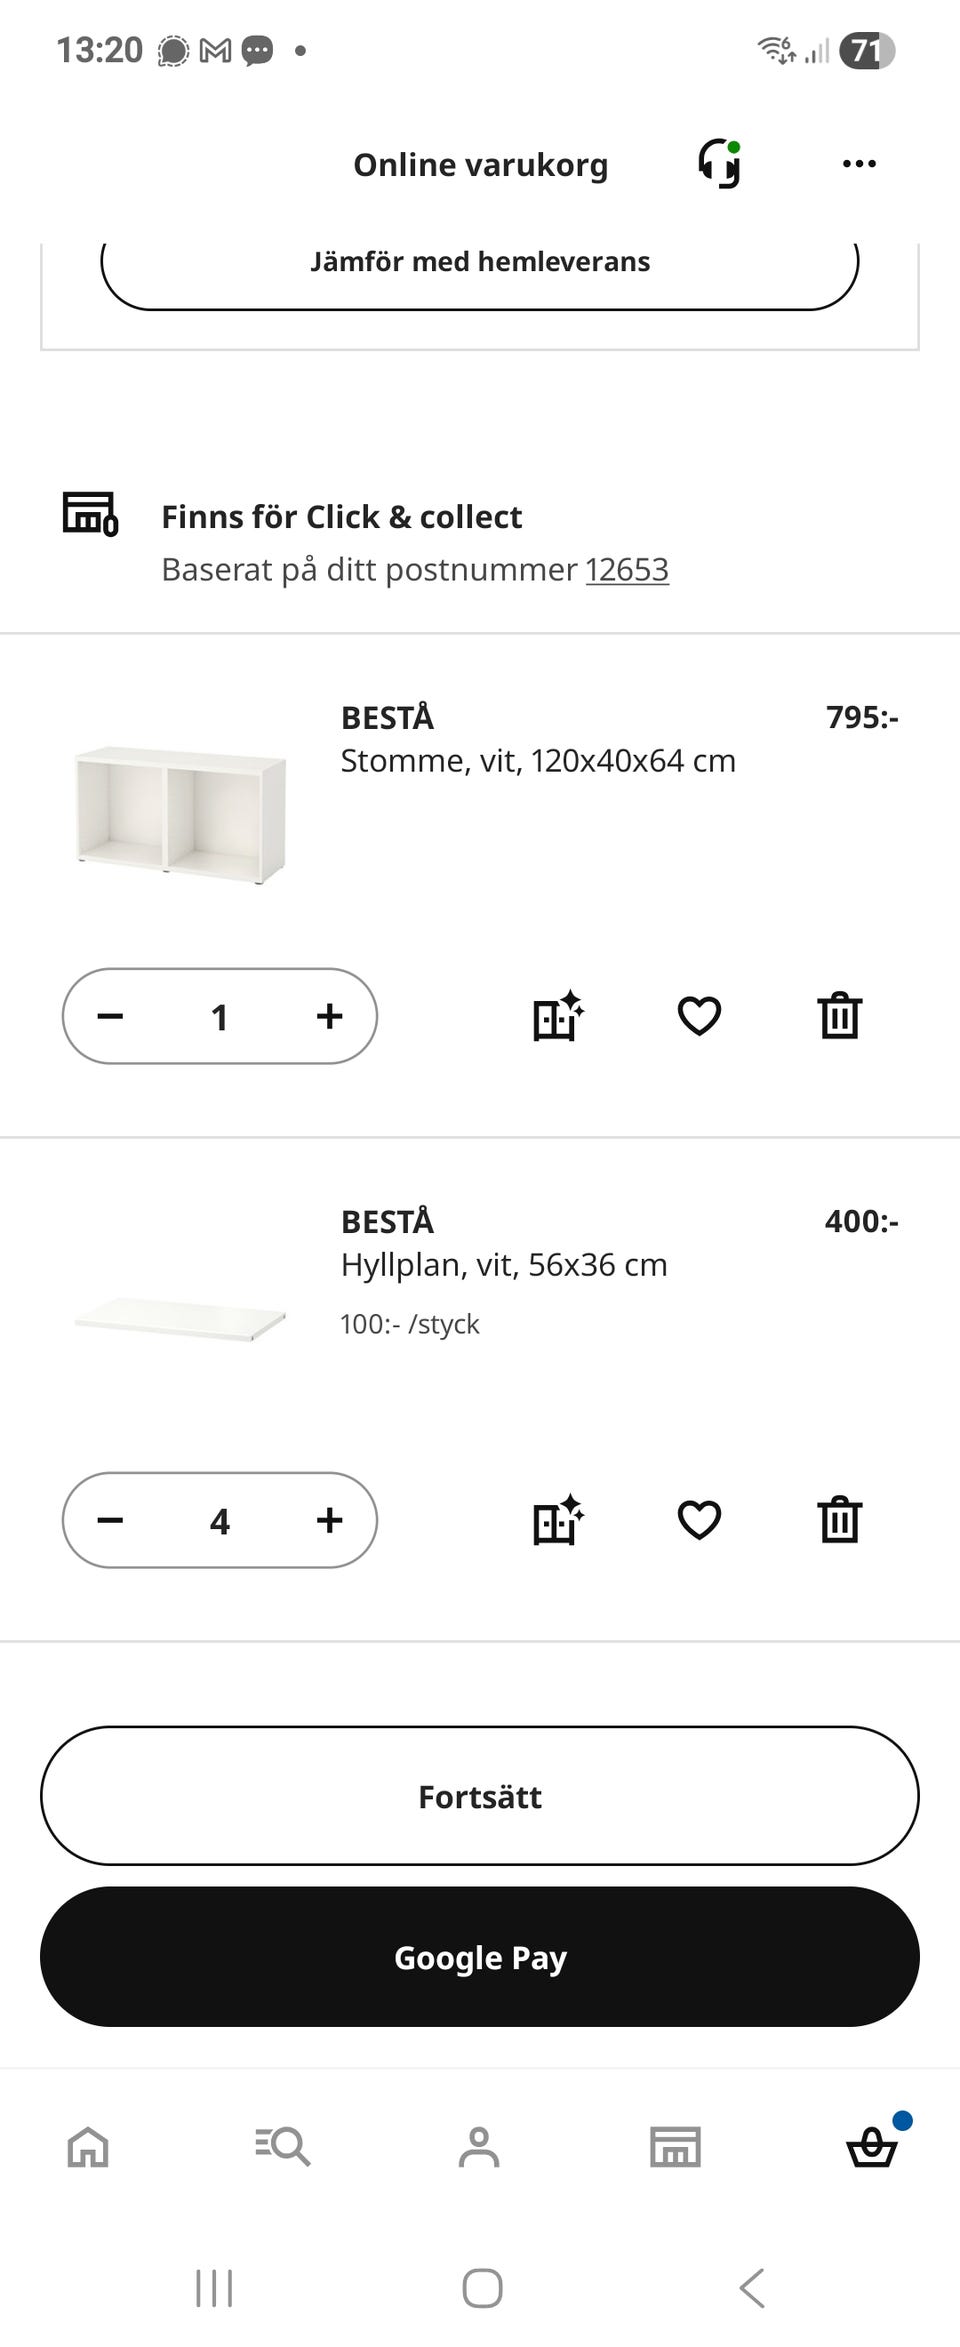
Task: Open the BESTÅ Hyllplan shelf thumbnail
Action: pos(180,1318)
